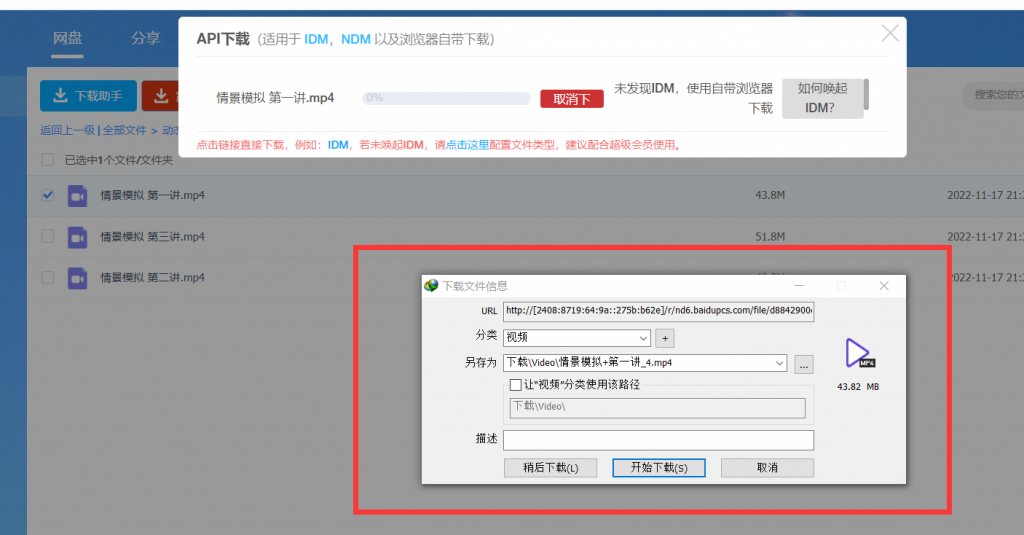Click 稍后下载(L) button
This screenshot has width=1024, height=535.
click(x=551, y=468)
